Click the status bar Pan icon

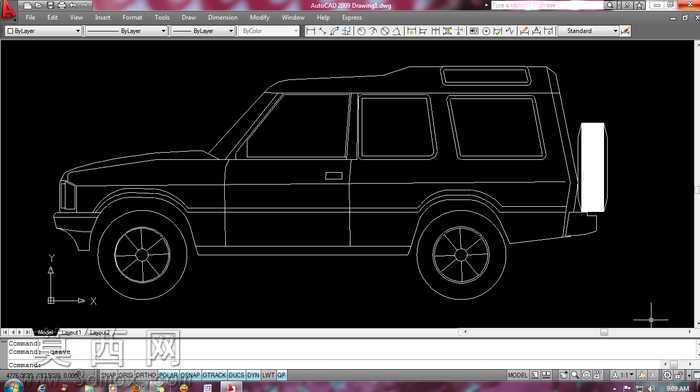(x=564, y=375)
